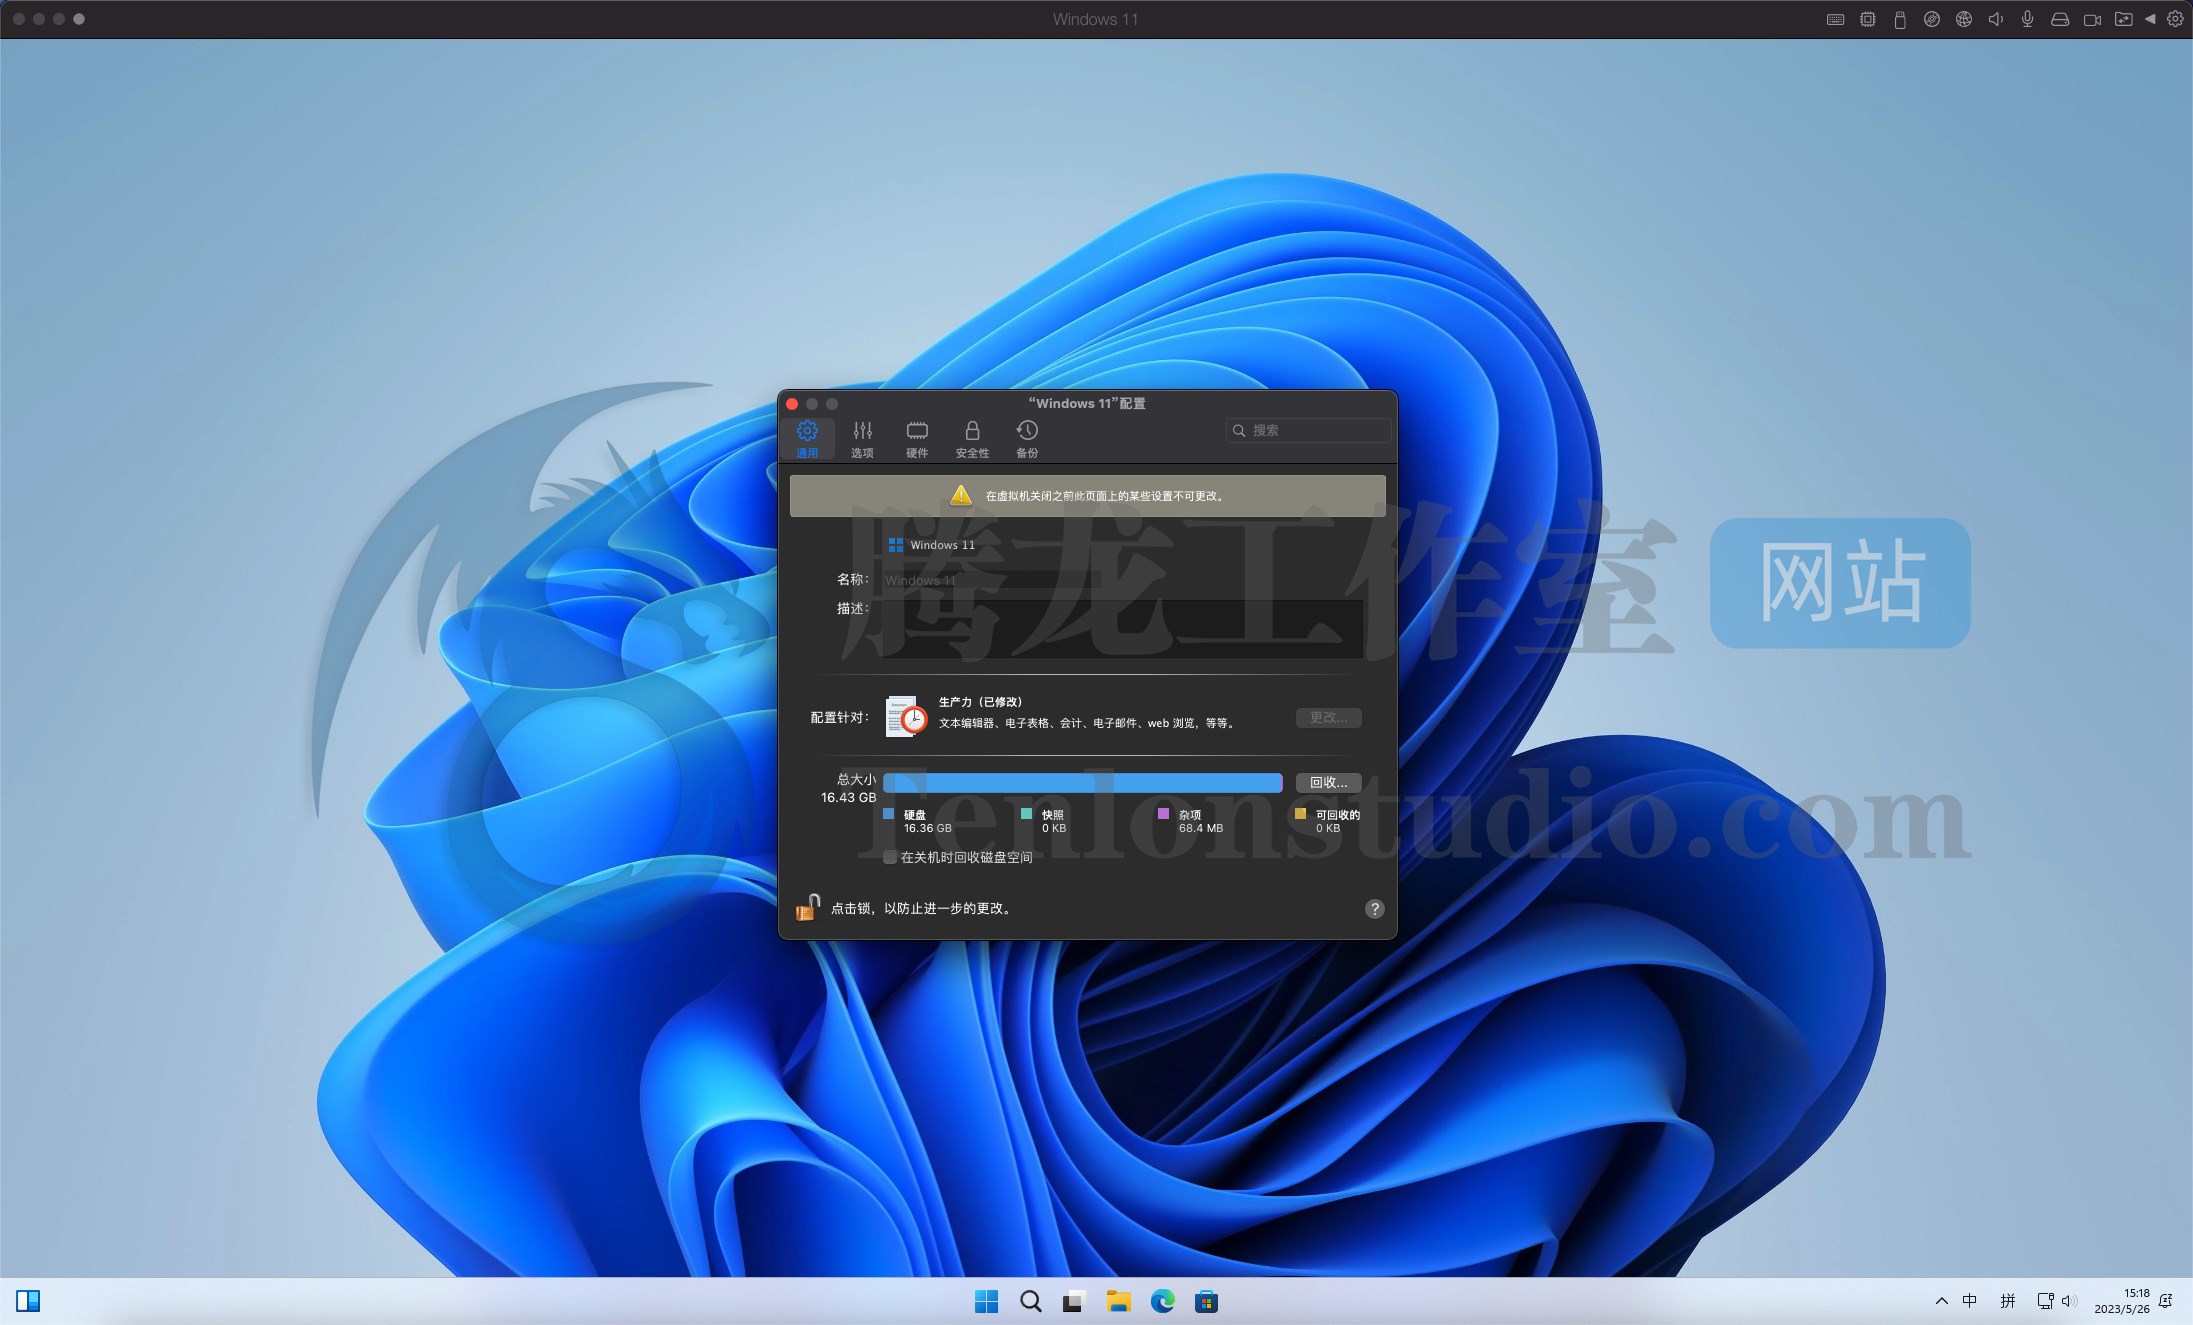Open the CD/DVD disc icon
The height and width of the screenshot is (1325, 2193).
[1932, 19]
